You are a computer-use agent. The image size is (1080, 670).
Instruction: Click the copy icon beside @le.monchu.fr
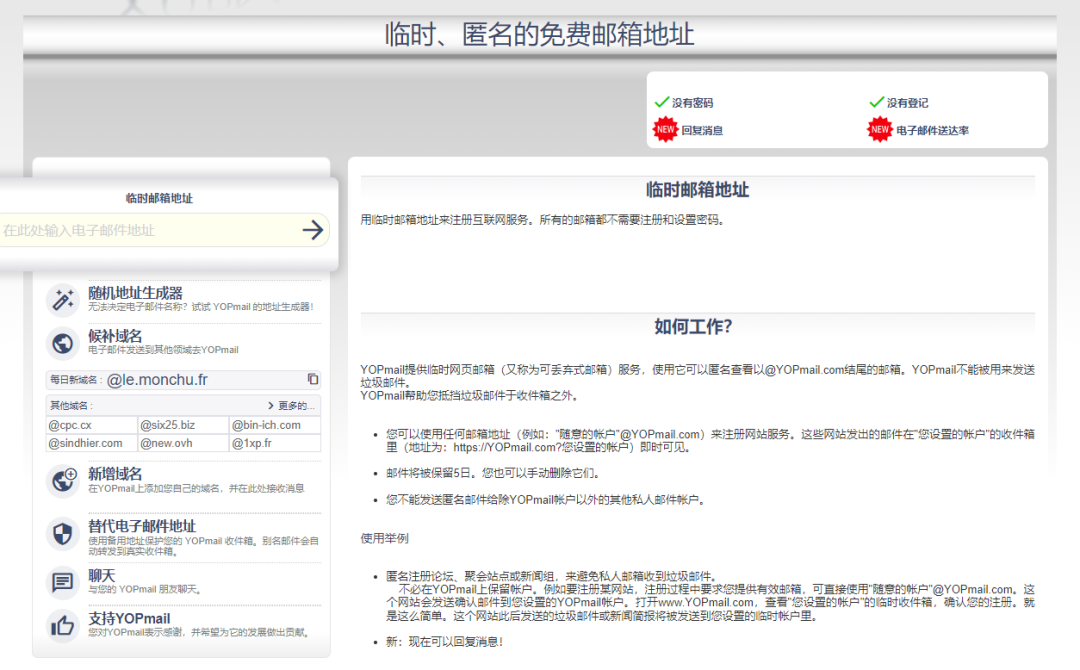312,379
